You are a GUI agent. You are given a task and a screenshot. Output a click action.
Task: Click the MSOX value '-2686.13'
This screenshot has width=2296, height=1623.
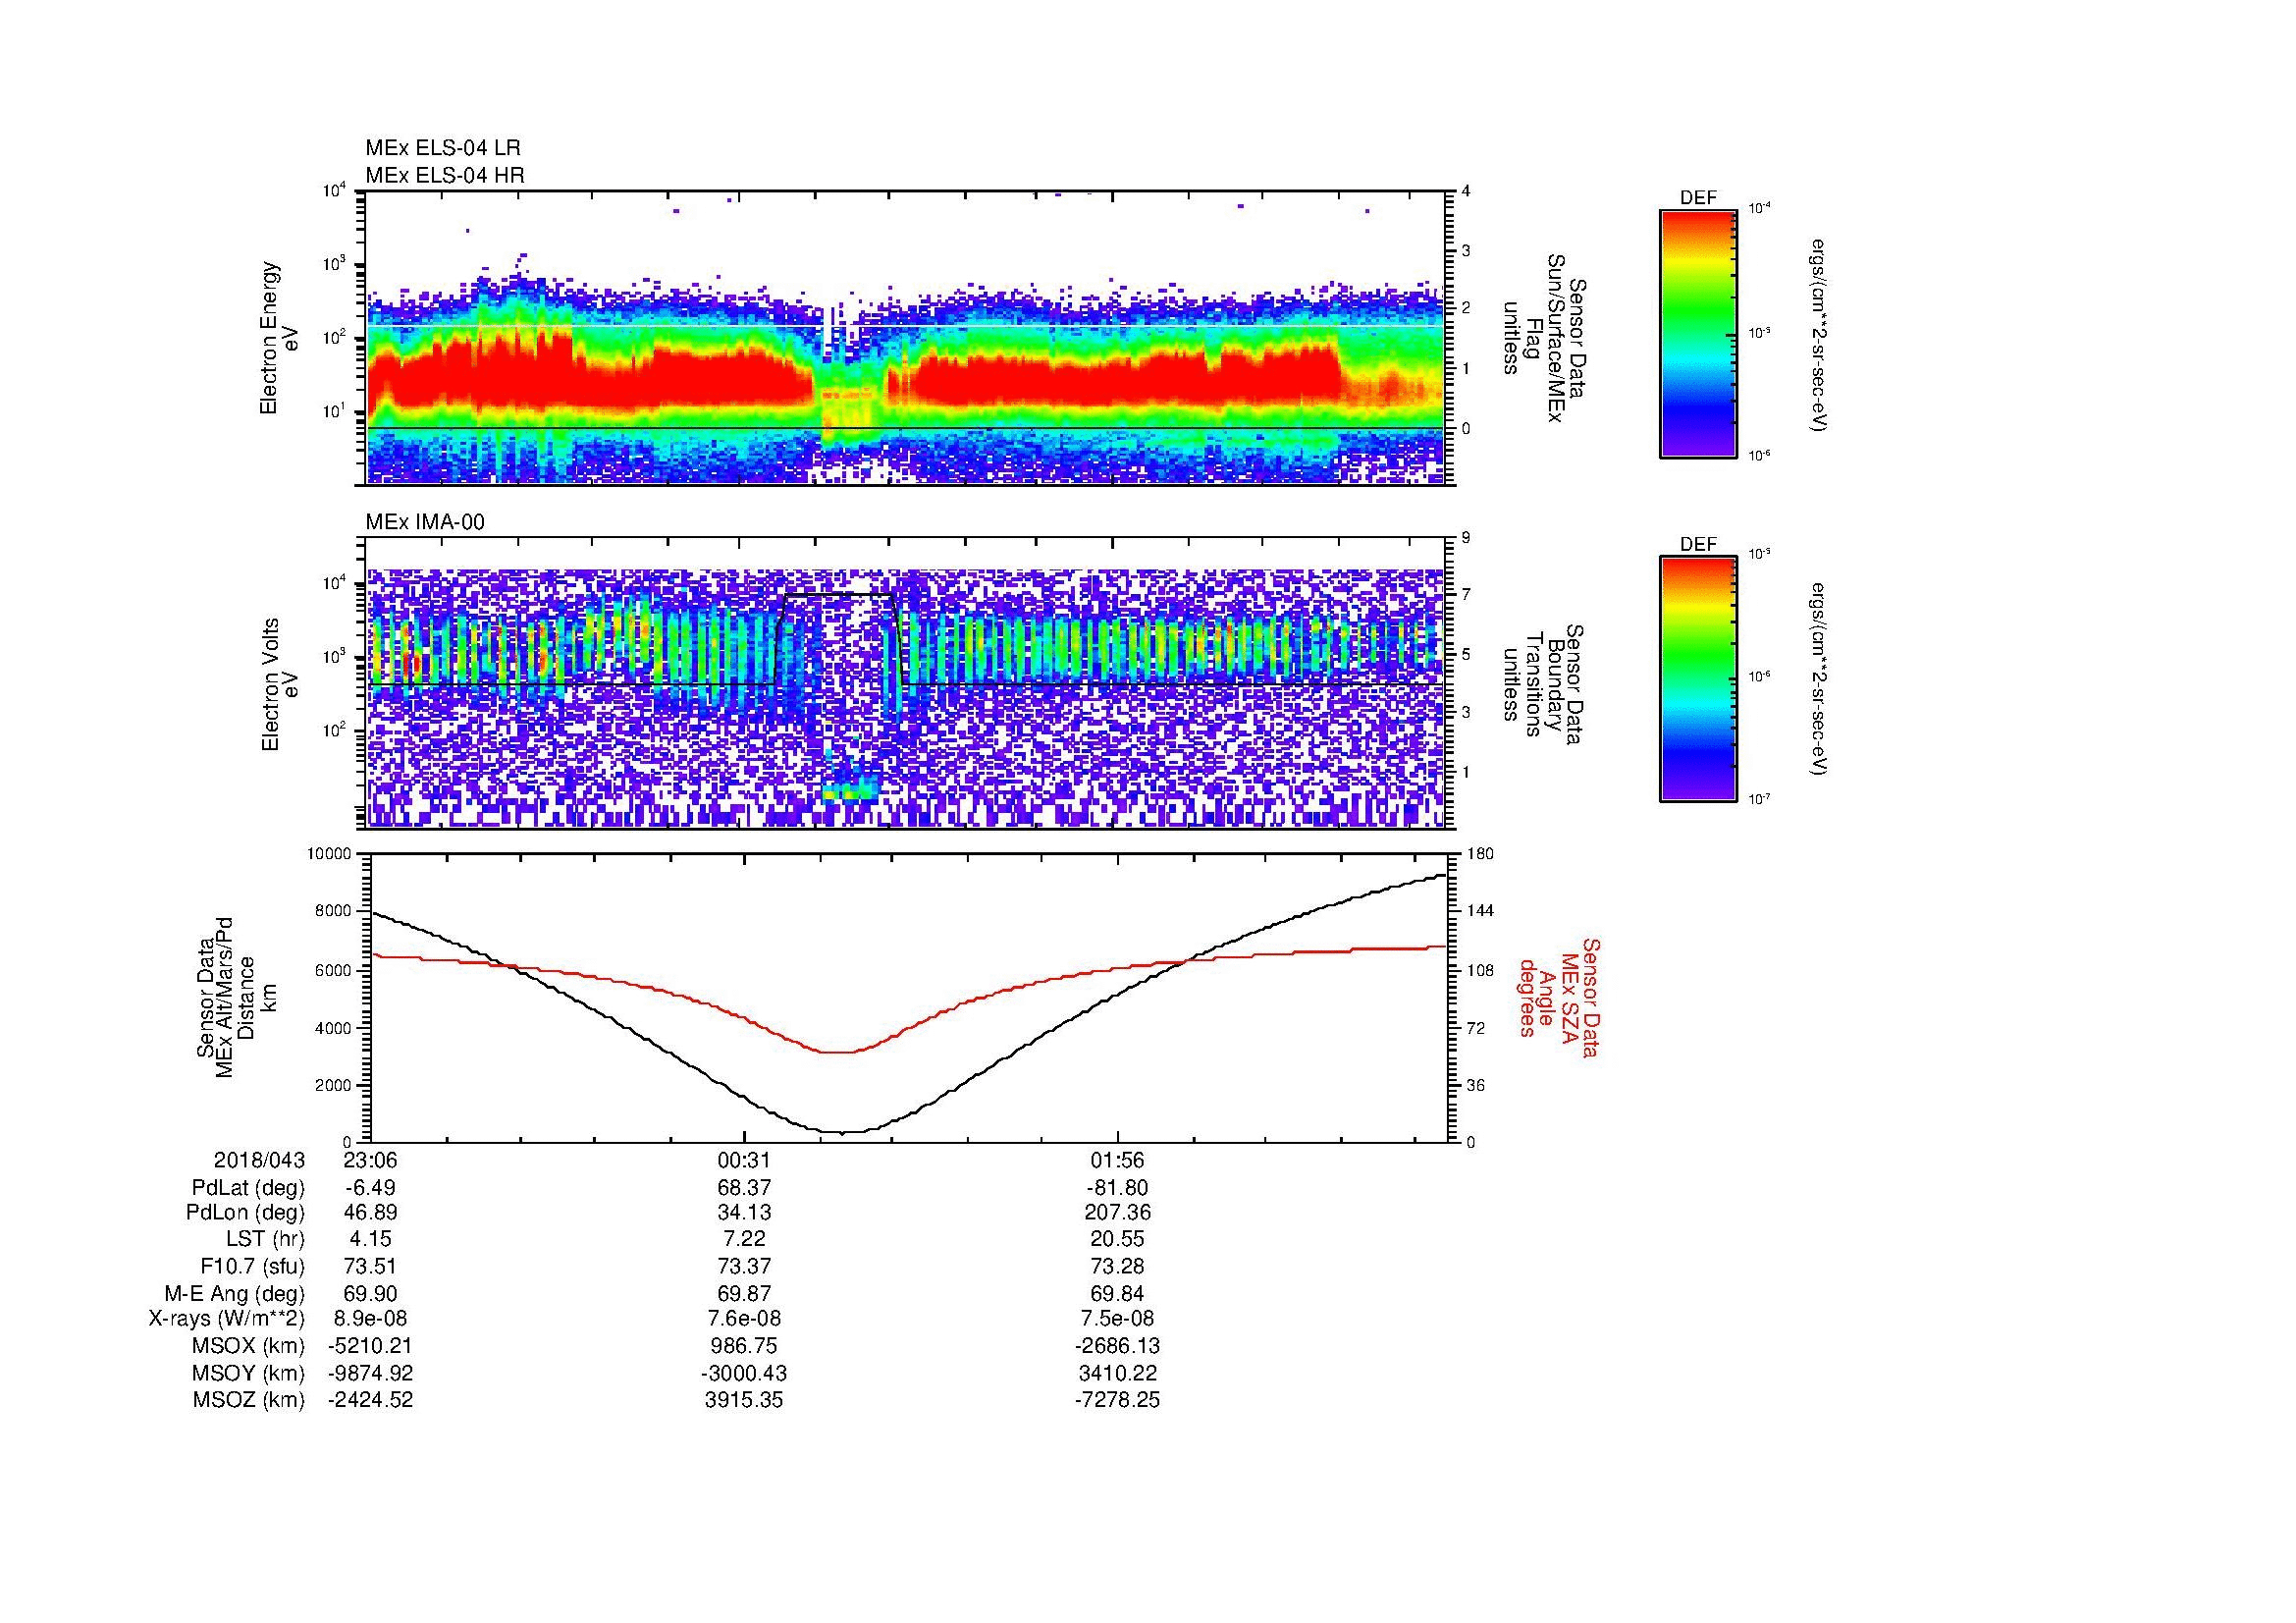tap(1118, 1346)
